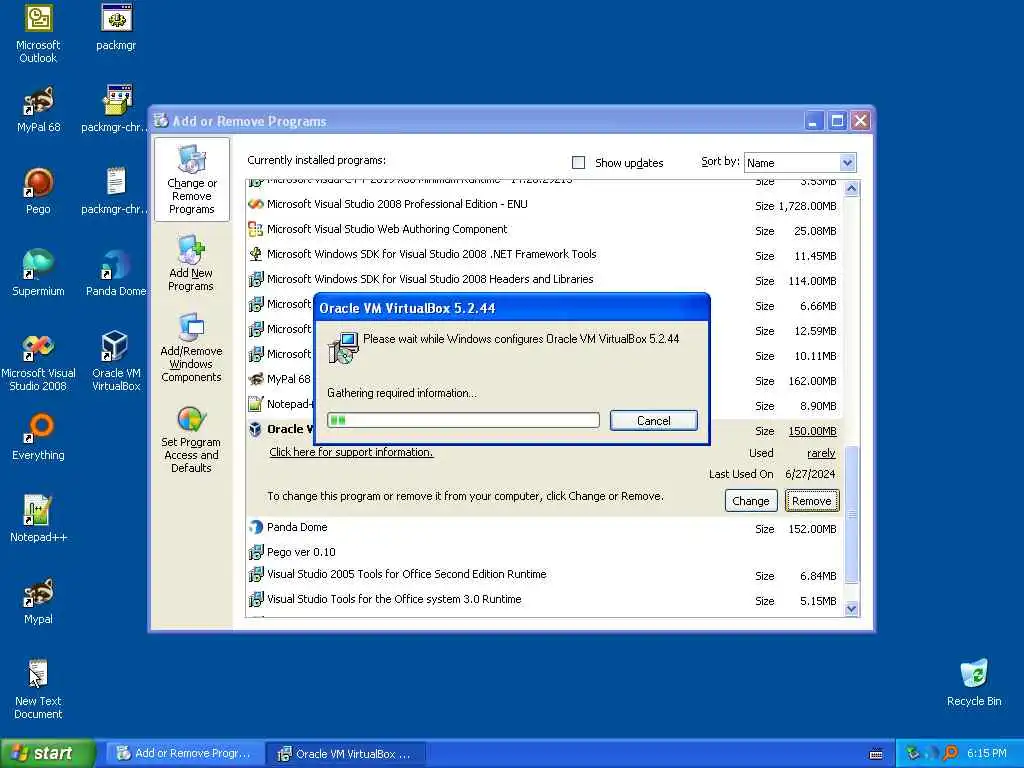Select Visual Studio Tools for Office 3.0 Runtime
Viewport: 1024px width, 768px height.
click(x=545, y=600)
